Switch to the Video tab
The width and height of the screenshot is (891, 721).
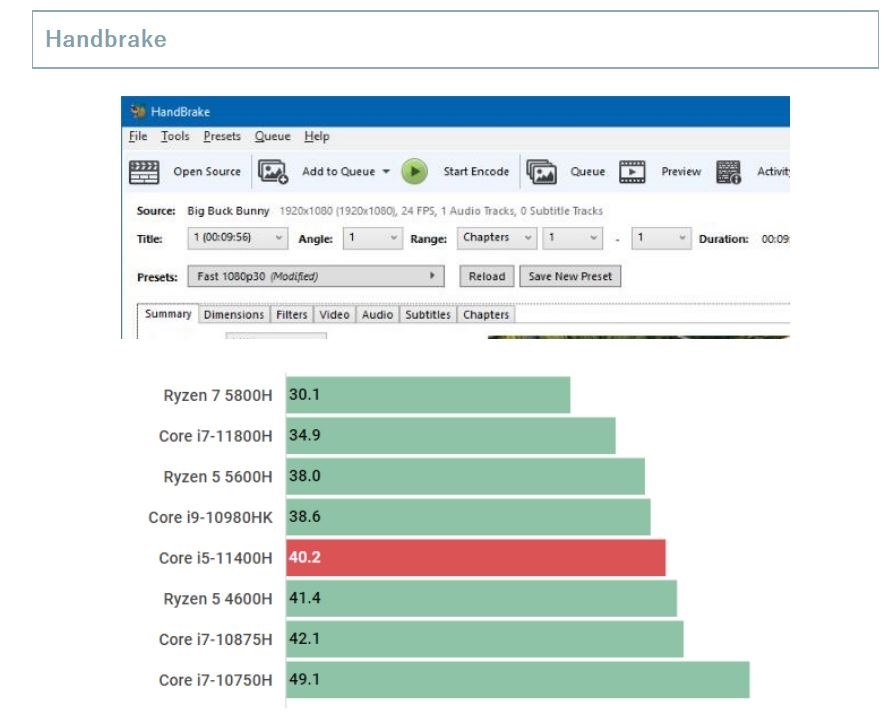pyautogui.click(x=334, y=315)
